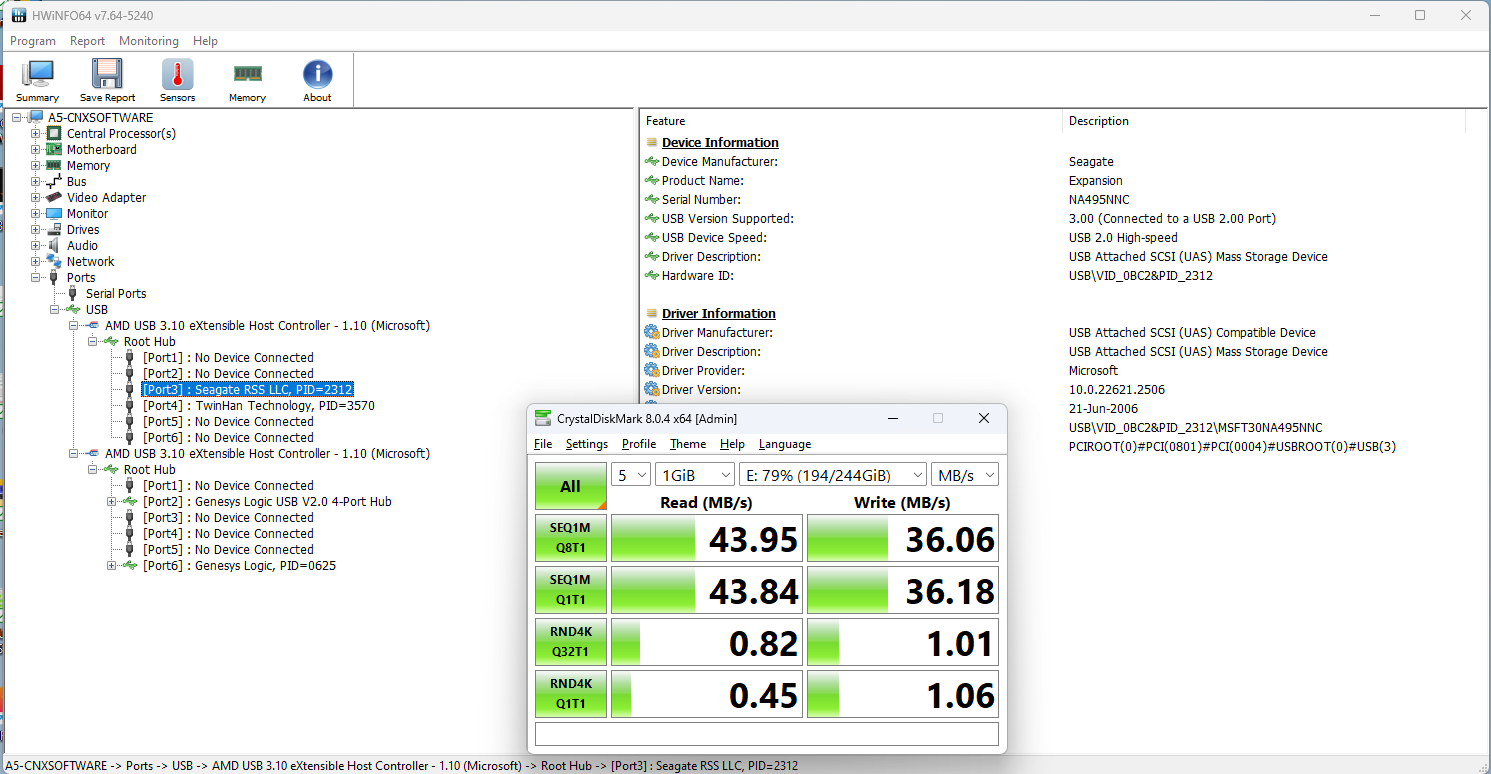This screenshot has width=1491, height=774.
Task: Click the Device Information section icon
Action: click(652, 142)
